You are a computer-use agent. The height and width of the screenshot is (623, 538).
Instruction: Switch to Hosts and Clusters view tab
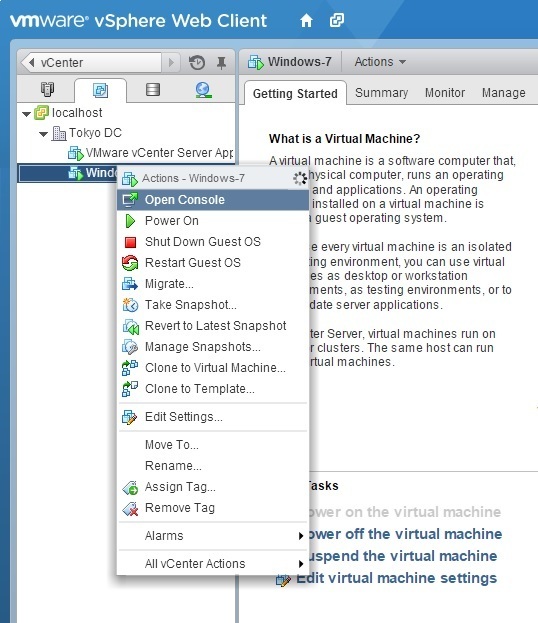(47, 89)
